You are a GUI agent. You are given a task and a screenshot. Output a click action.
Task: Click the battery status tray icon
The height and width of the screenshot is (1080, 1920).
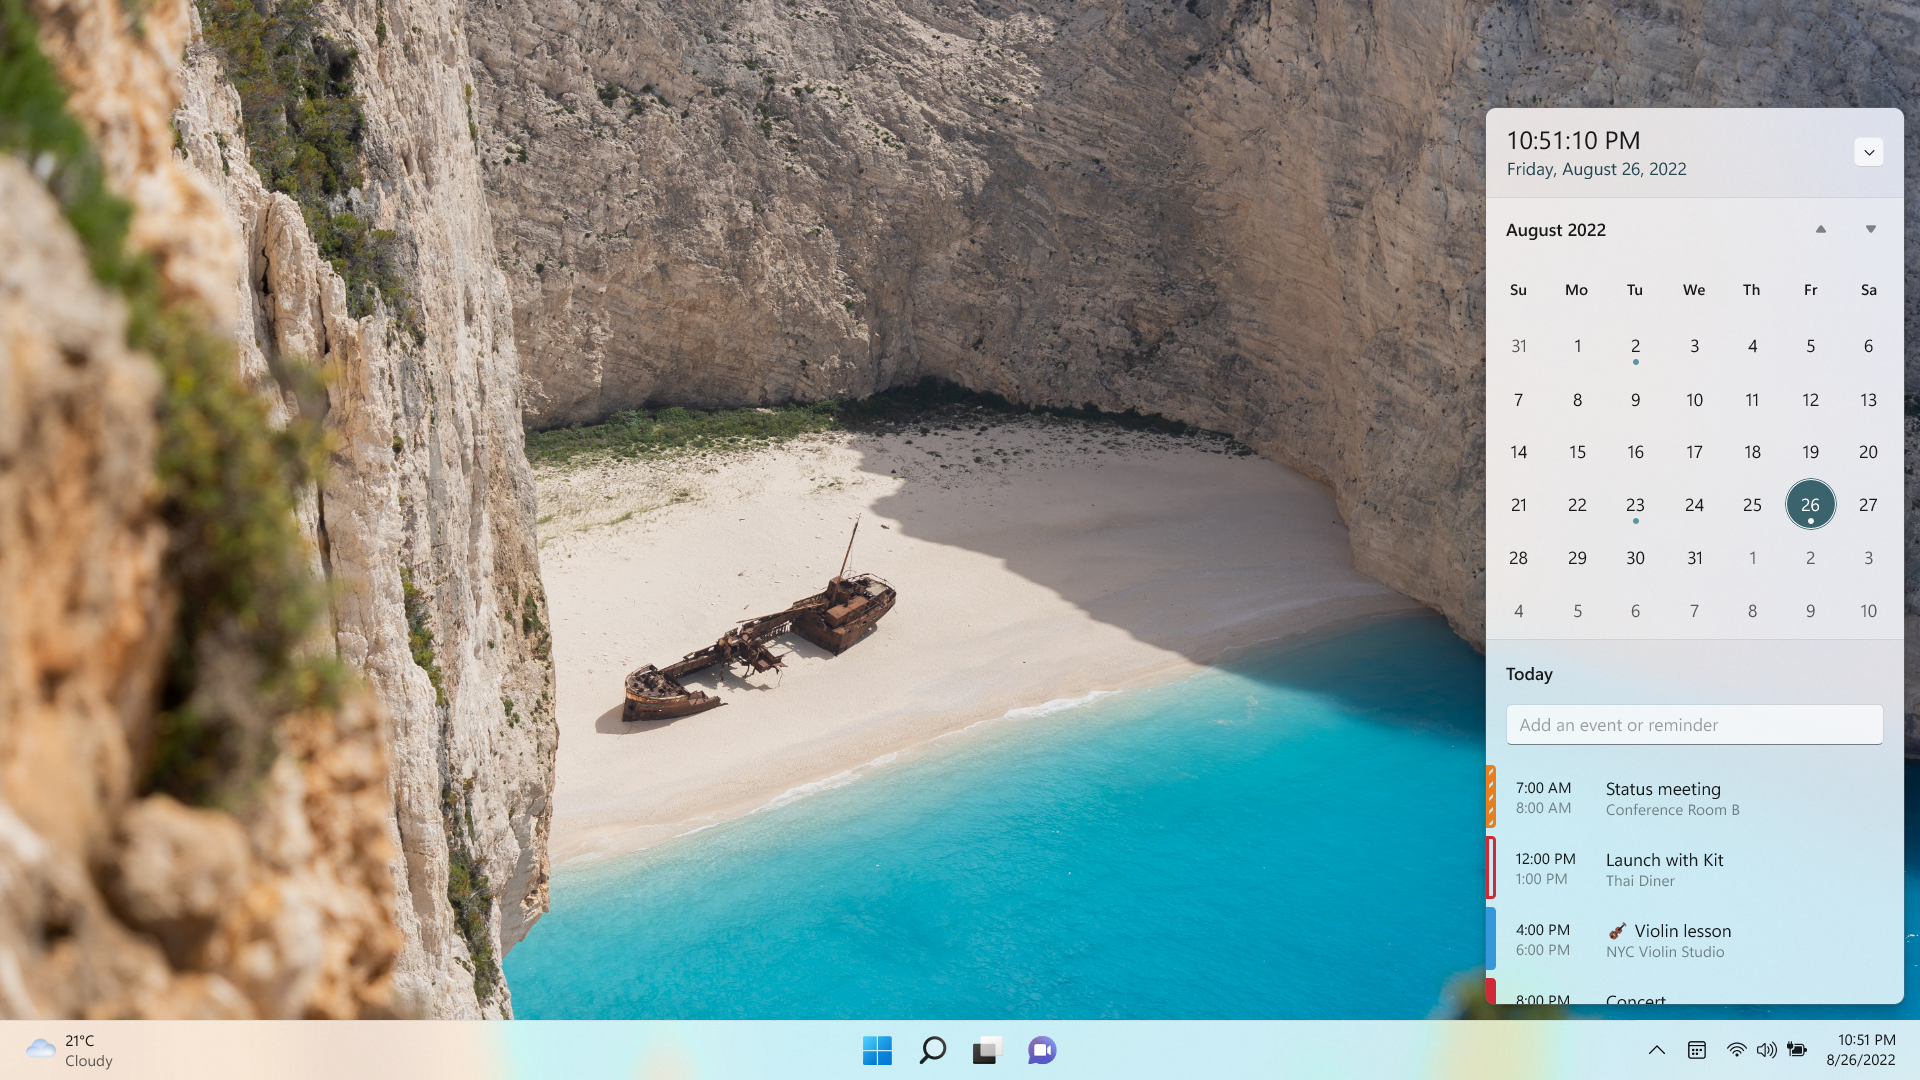click(x=1797, y=1050)
